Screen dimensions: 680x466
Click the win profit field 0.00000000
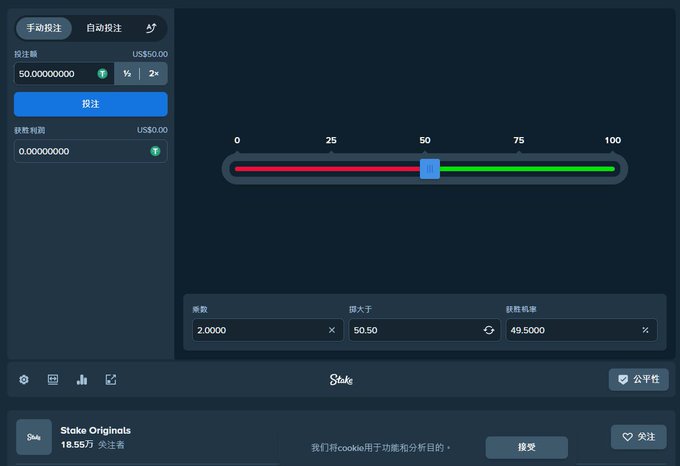[91, 151]
